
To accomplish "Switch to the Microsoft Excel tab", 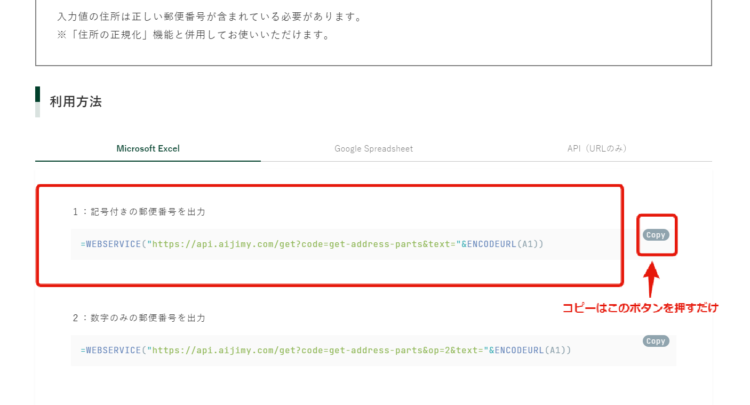I will [148, 148].
